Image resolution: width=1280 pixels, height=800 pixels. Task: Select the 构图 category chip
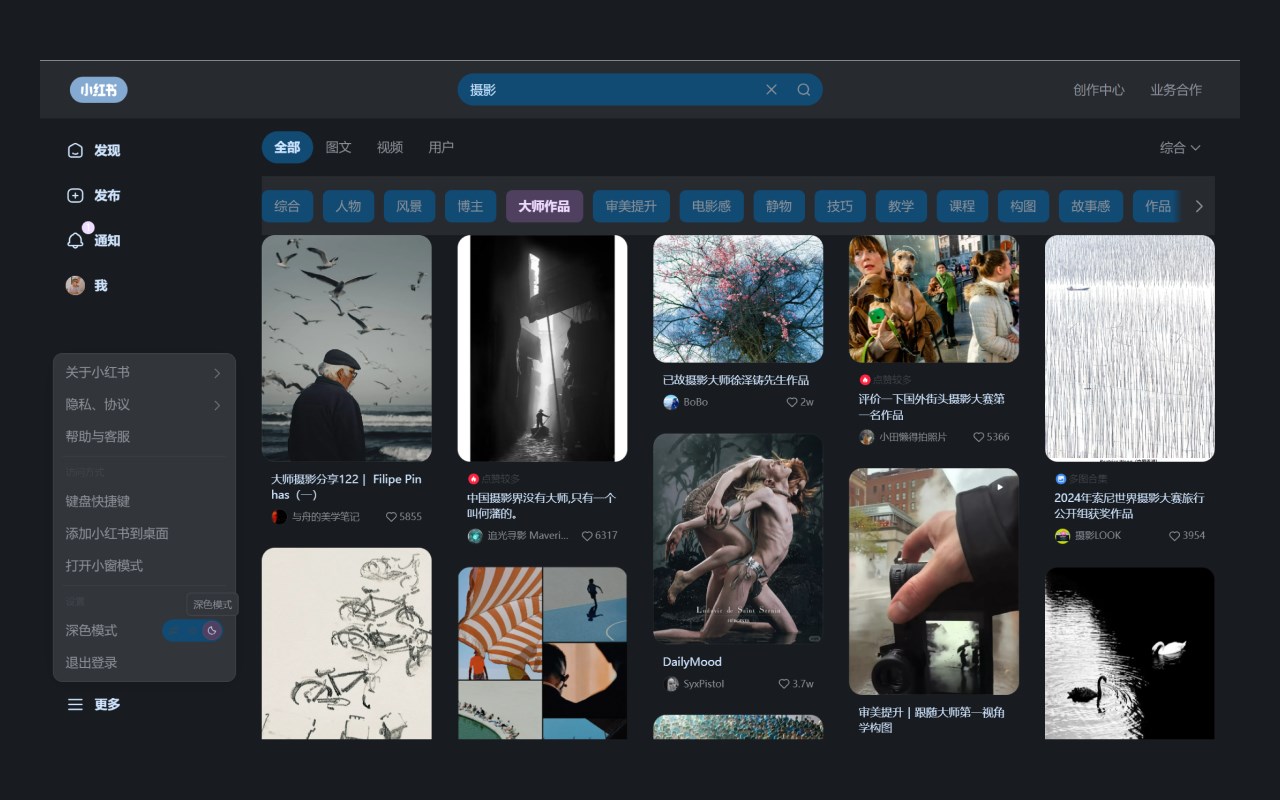click(1023, 206)
